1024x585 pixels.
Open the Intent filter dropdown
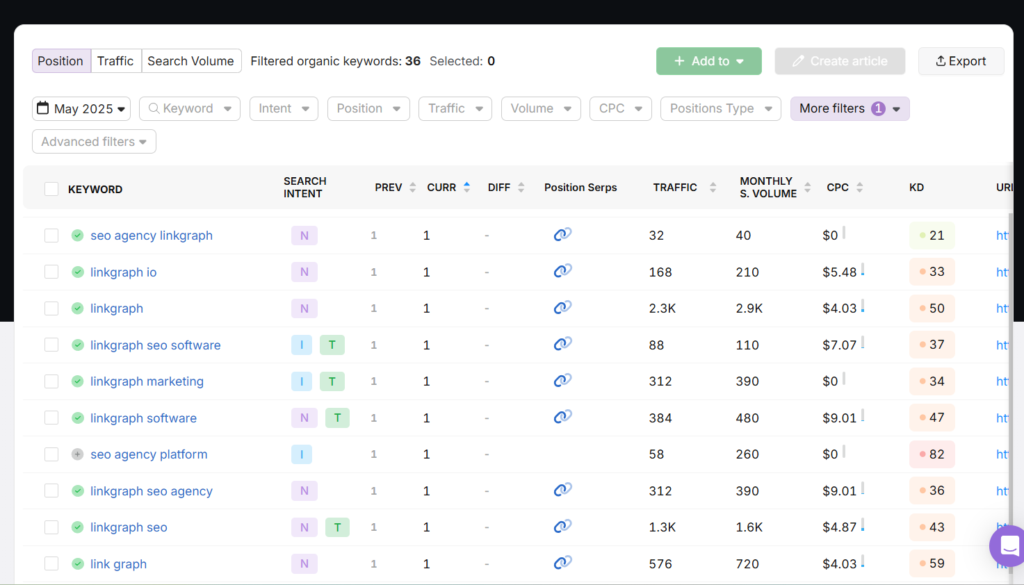tap(283, 108)
